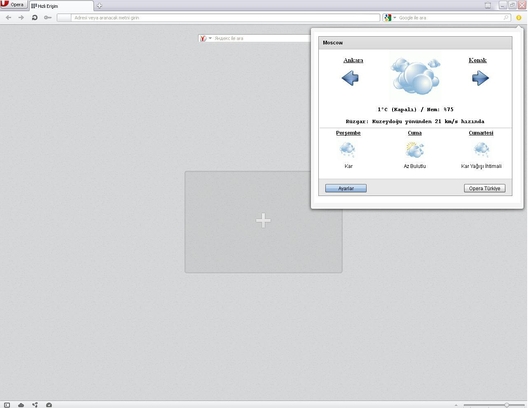Open Cuma forecast link

pyautogui.click(x=415, y=133)
